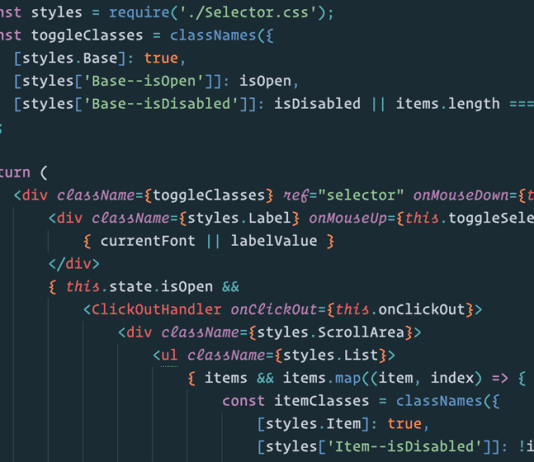Click '[styles.Item]' key
The width and height of the screenshot is (534, 462).
click(x=313, y=424)
